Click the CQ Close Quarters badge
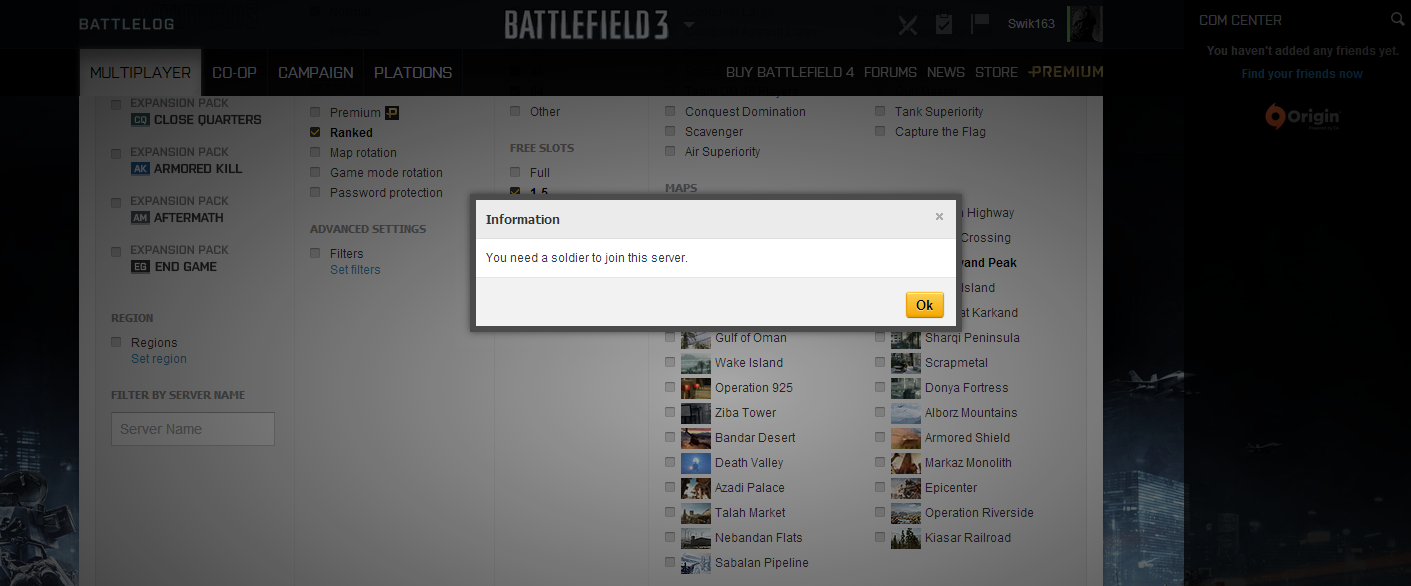The width and height of the screenshot is (1411, 586). coord(141,120)
